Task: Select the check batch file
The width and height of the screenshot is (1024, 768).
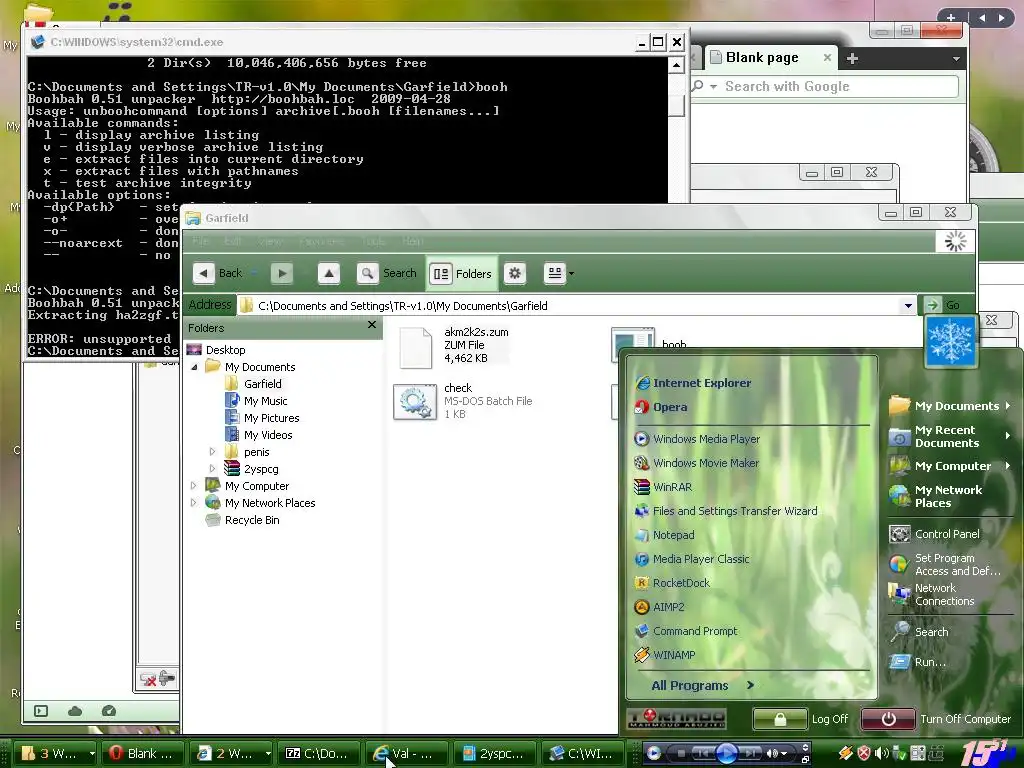Action: 464,401
